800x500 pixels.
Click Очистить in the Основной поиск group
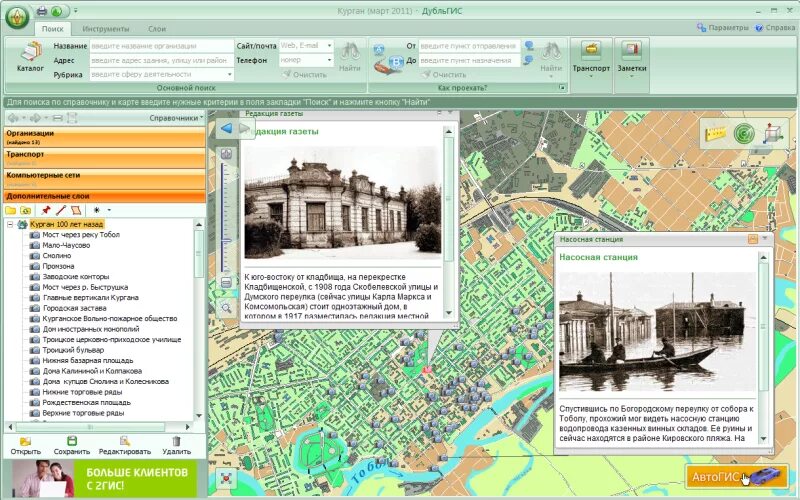tap(305, 74)
